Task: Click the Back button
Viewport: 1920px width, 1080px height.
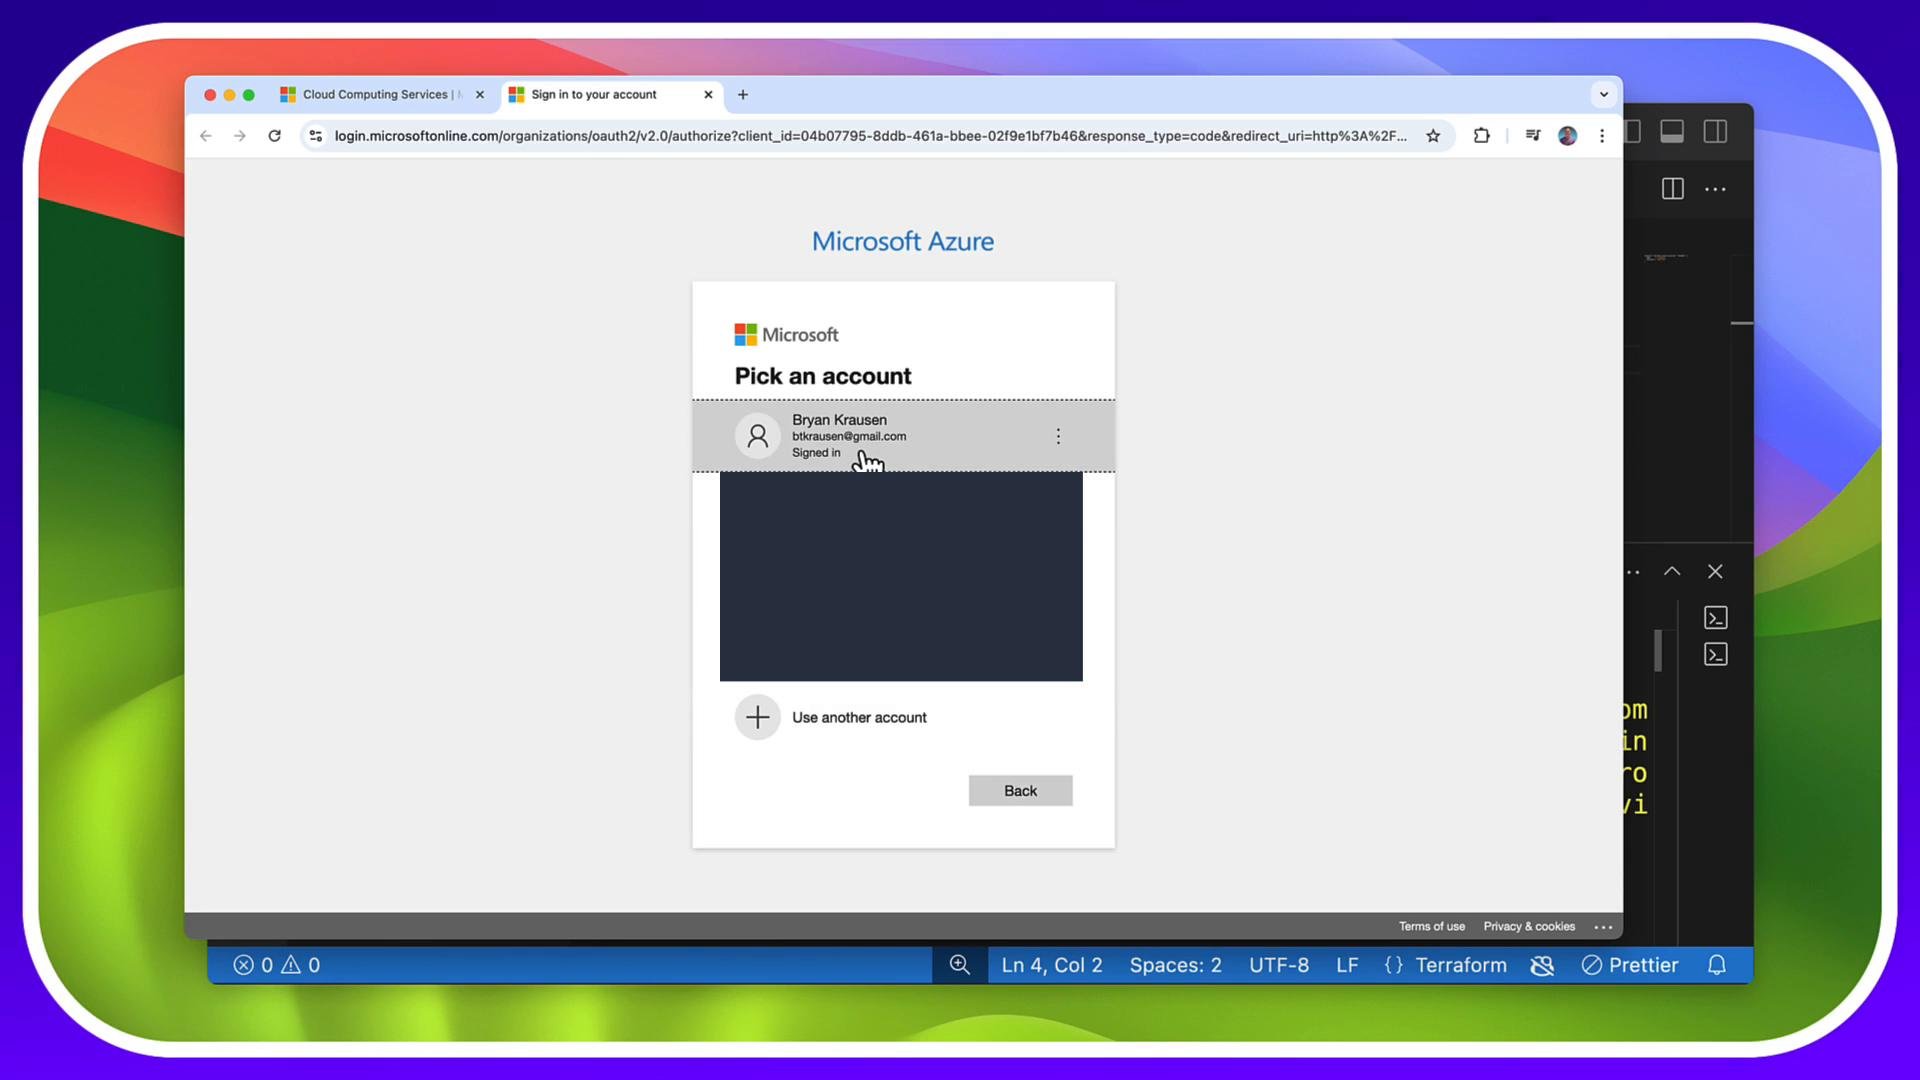Action: point(1020,791)
